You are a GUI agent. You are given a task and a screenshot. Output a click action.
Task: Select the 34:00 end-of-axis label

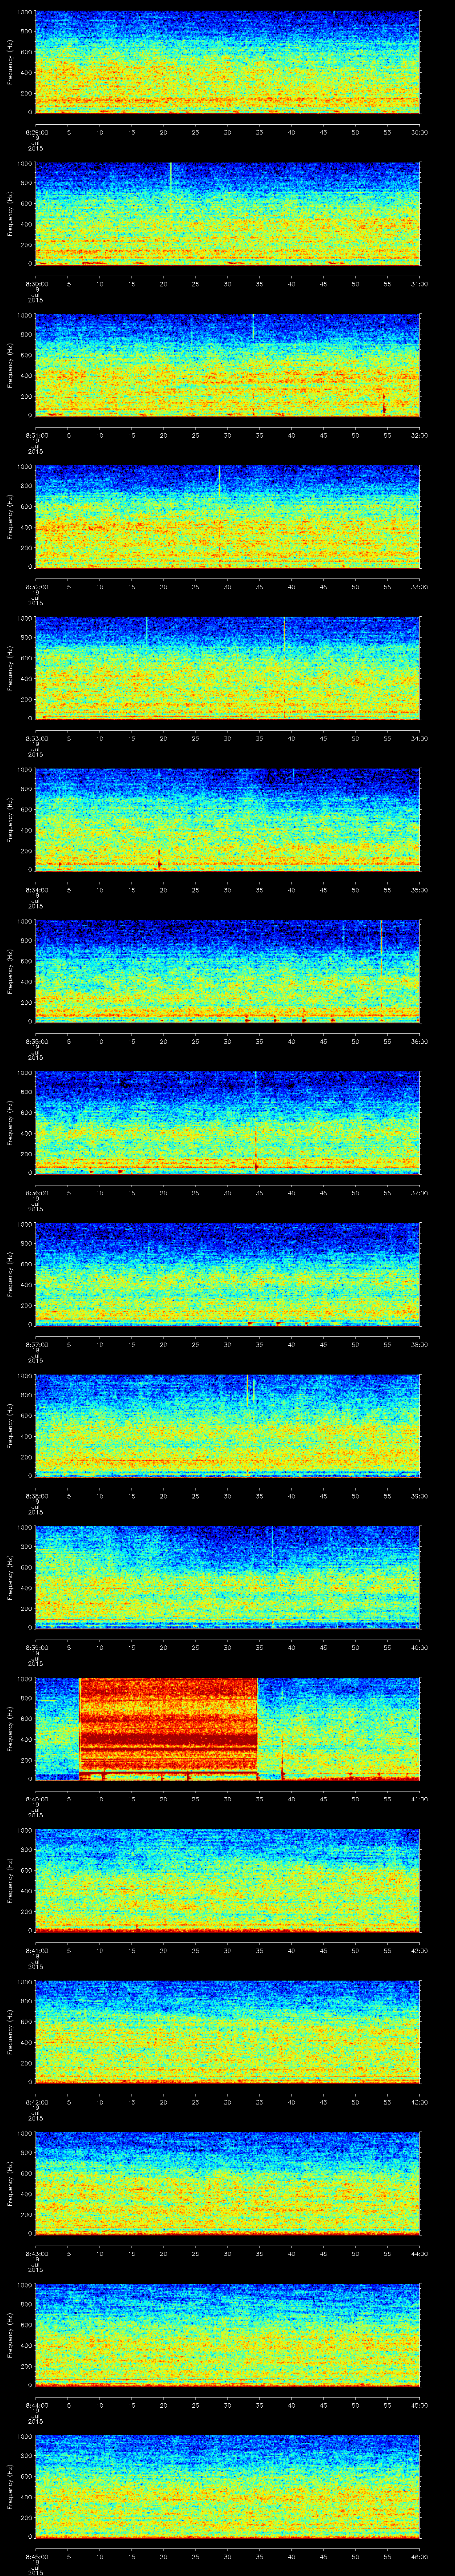[x=419, y=738]
